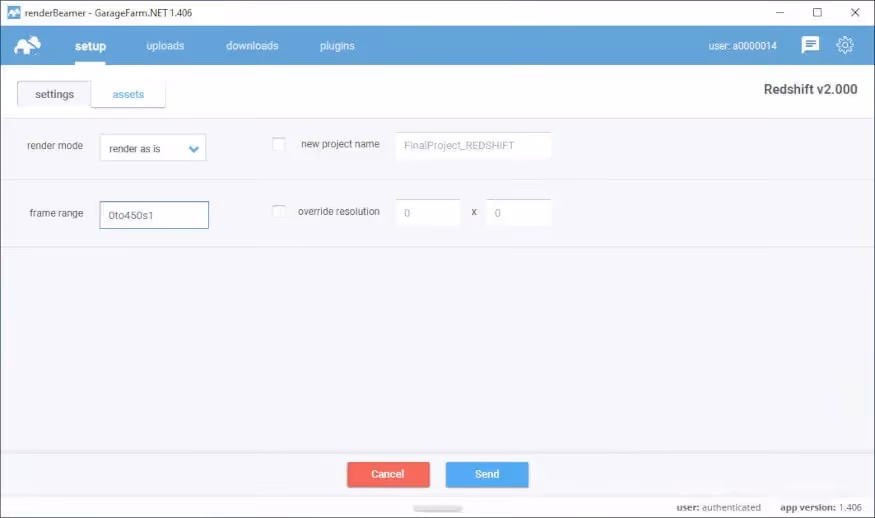Click the app version: 1.406 status text
Image resolution: width=875 pixels, height=518 pixels.
820,507
